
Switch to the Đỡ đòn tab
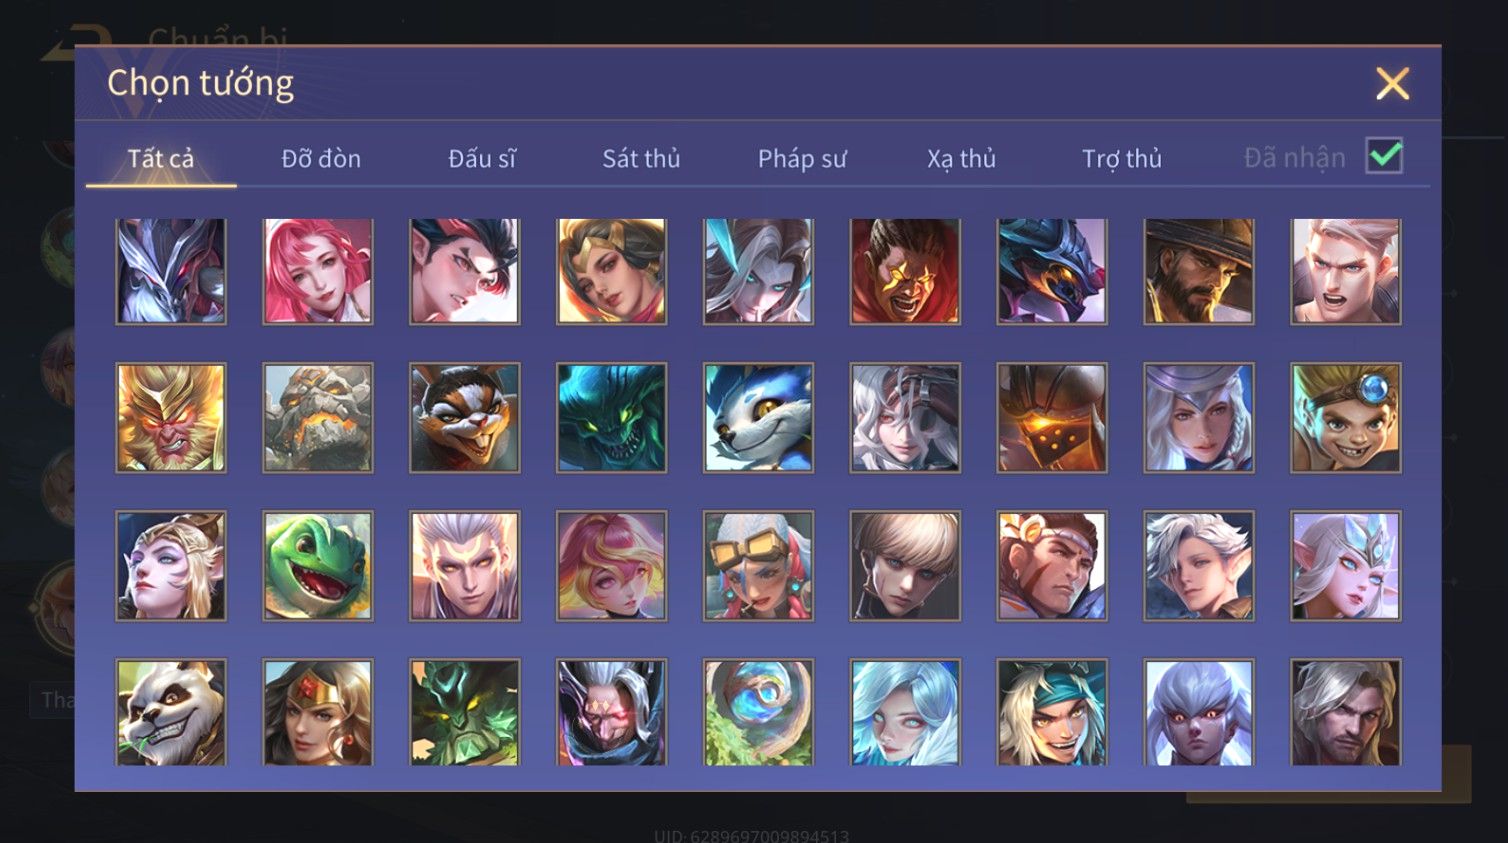click(321, 158)
